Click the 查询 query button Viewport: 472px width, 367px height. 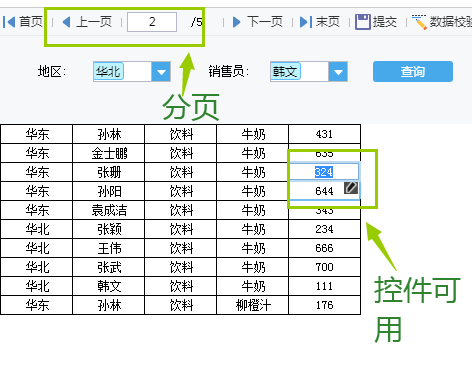tap(413, 71)
